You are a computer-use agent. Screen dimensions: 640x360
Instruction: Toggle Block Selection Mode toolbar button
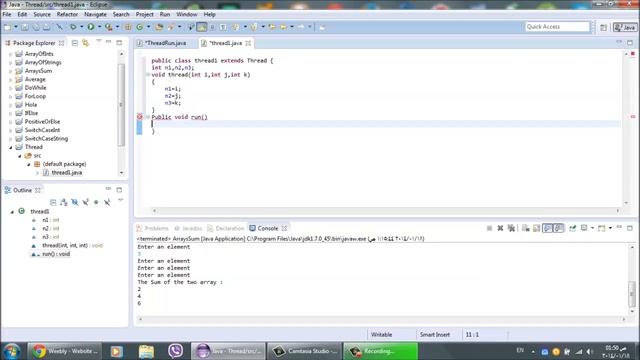pyautogui.click(x=212, y=27)
